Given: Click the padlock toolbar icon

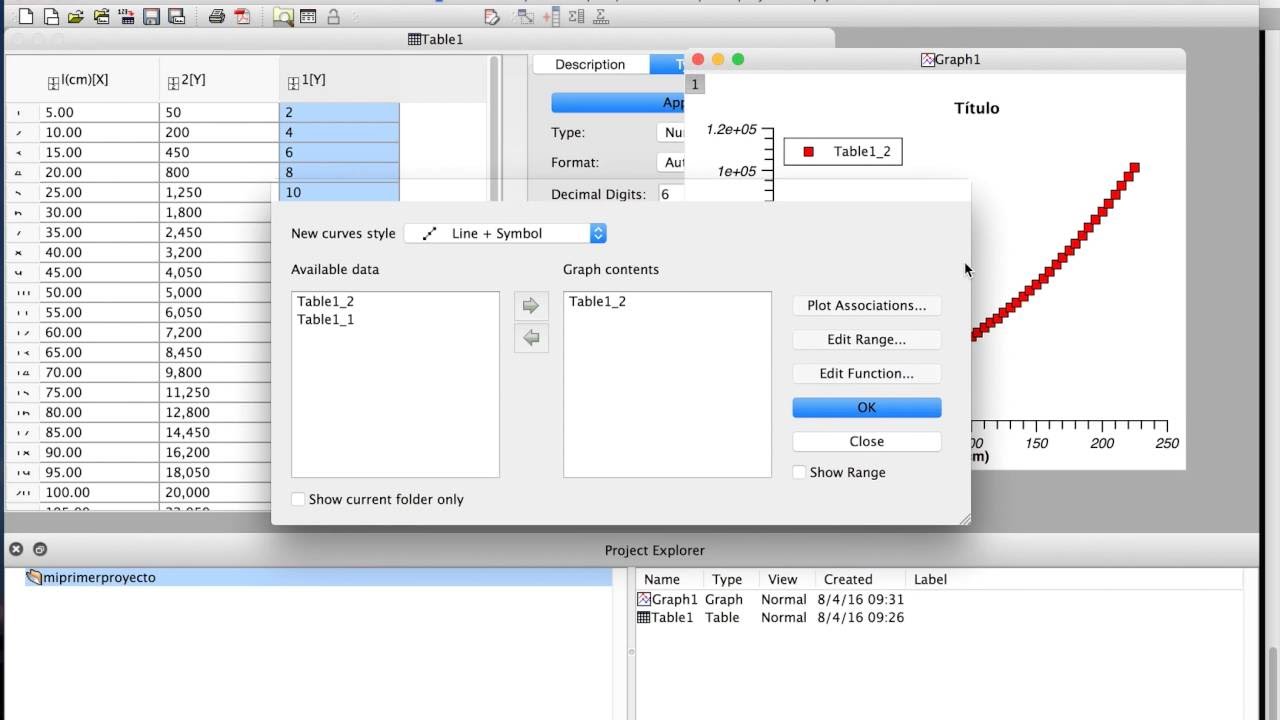Looking at the screenshot, I should point(333,16).
